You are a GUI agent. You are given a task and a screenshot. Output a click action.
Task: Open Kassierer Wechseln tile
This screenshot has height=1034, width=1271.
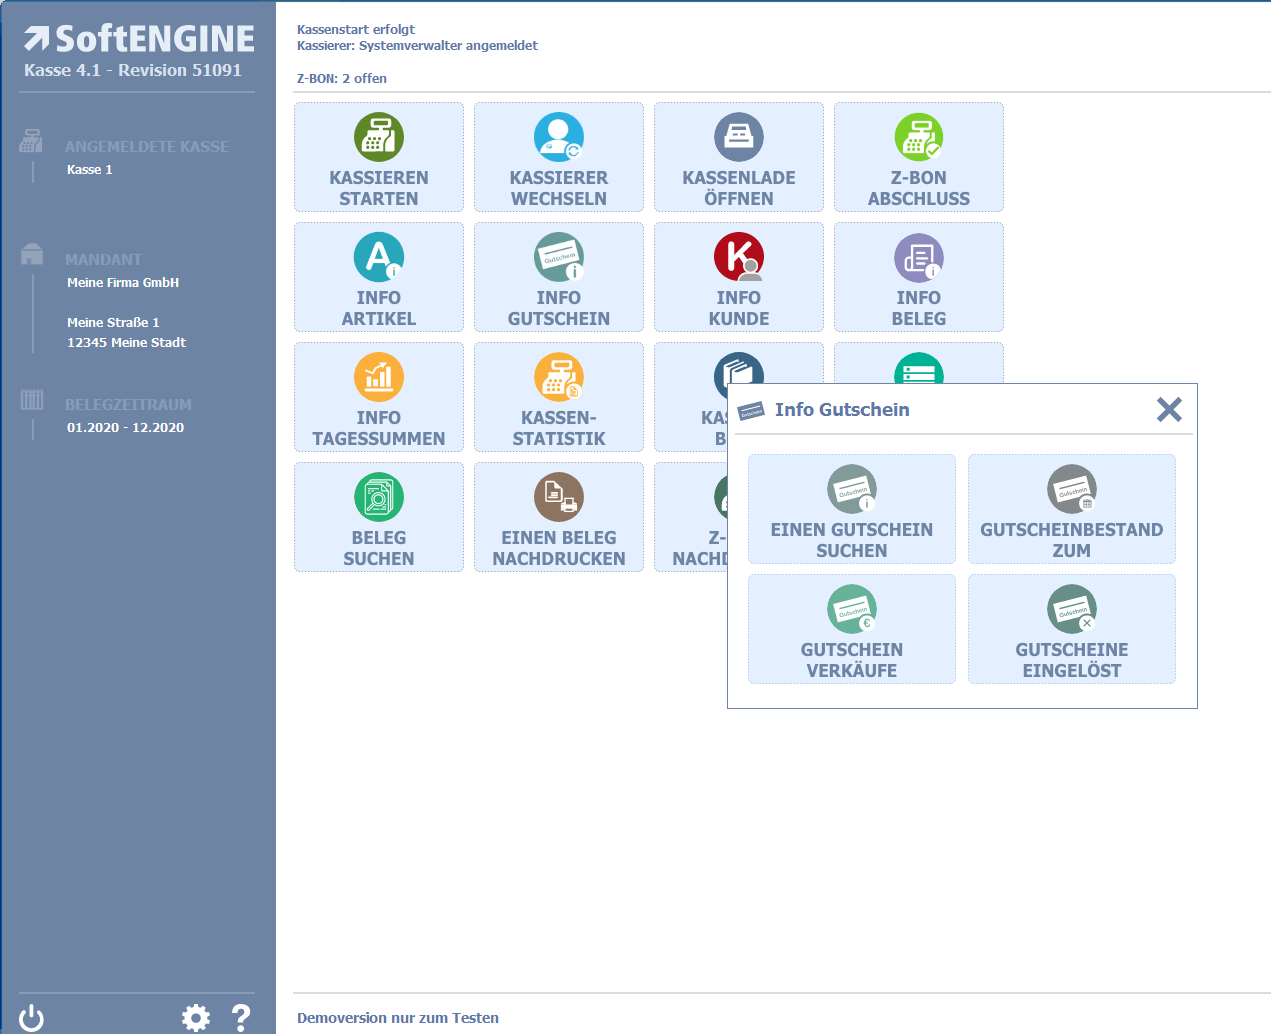click(558, 158)
